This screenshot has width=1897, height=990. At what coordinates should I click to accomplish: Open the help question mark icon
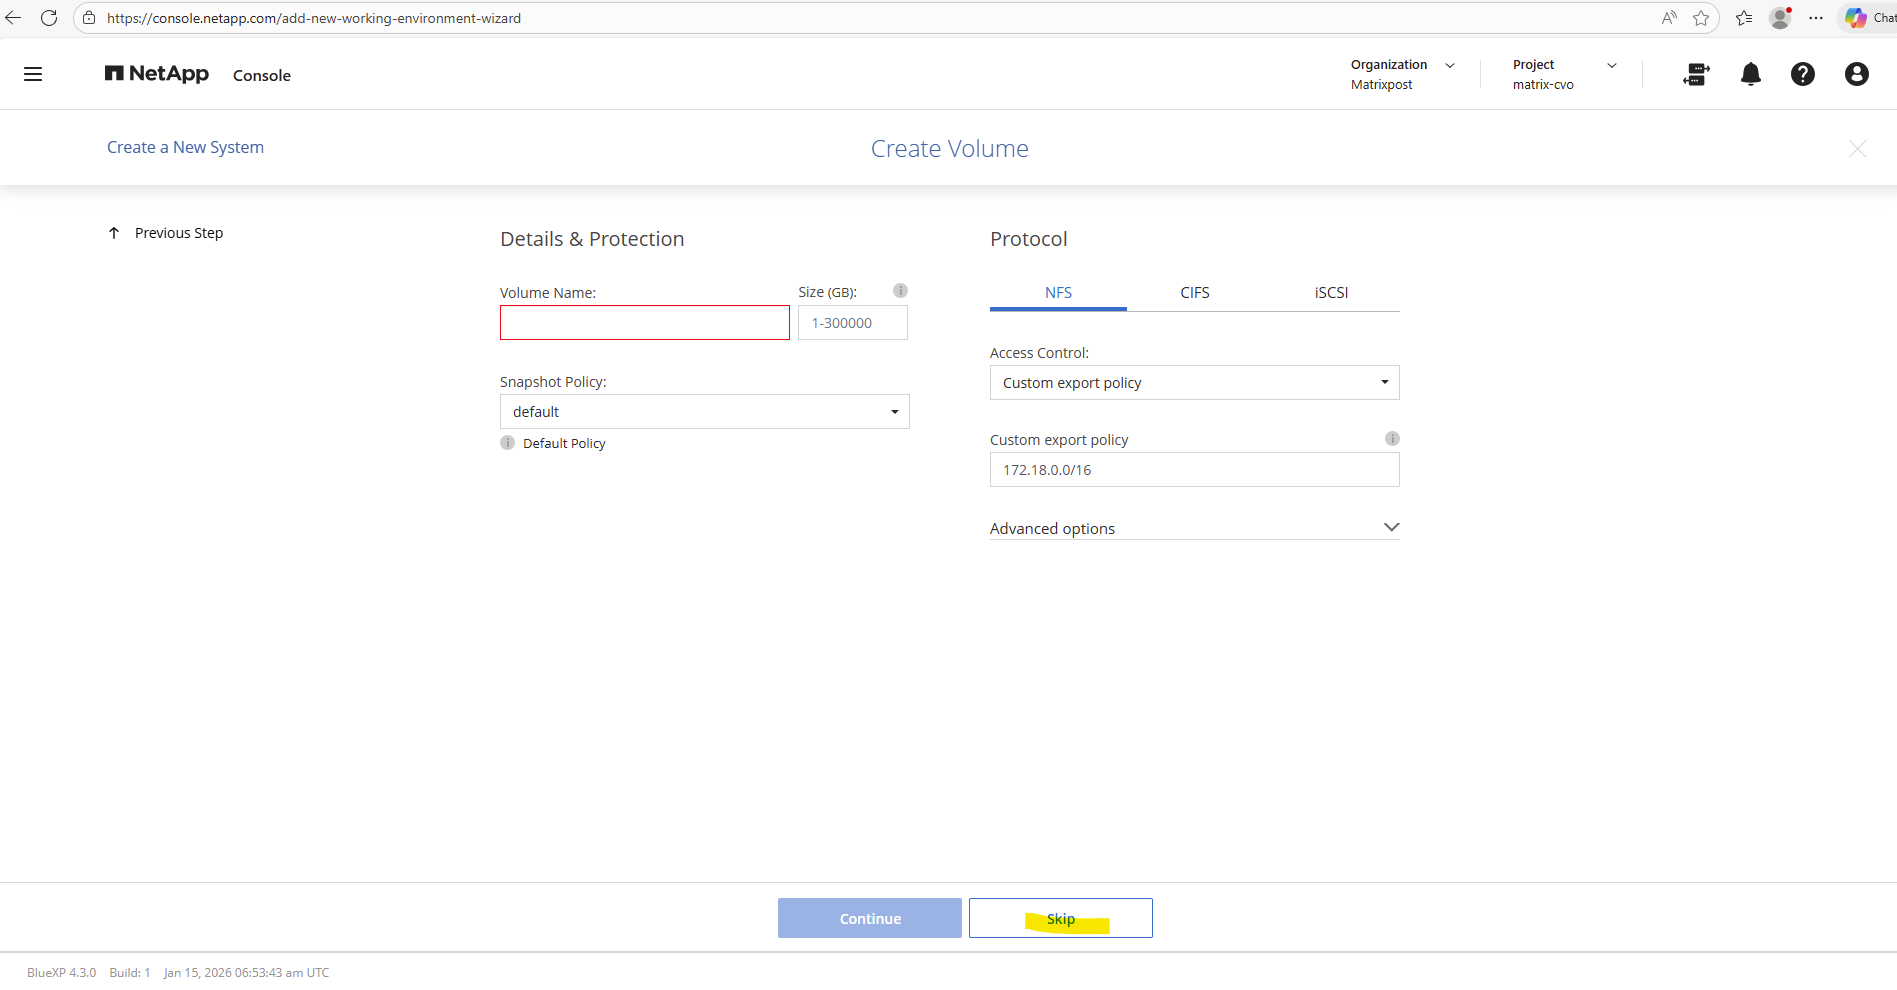1802,74
